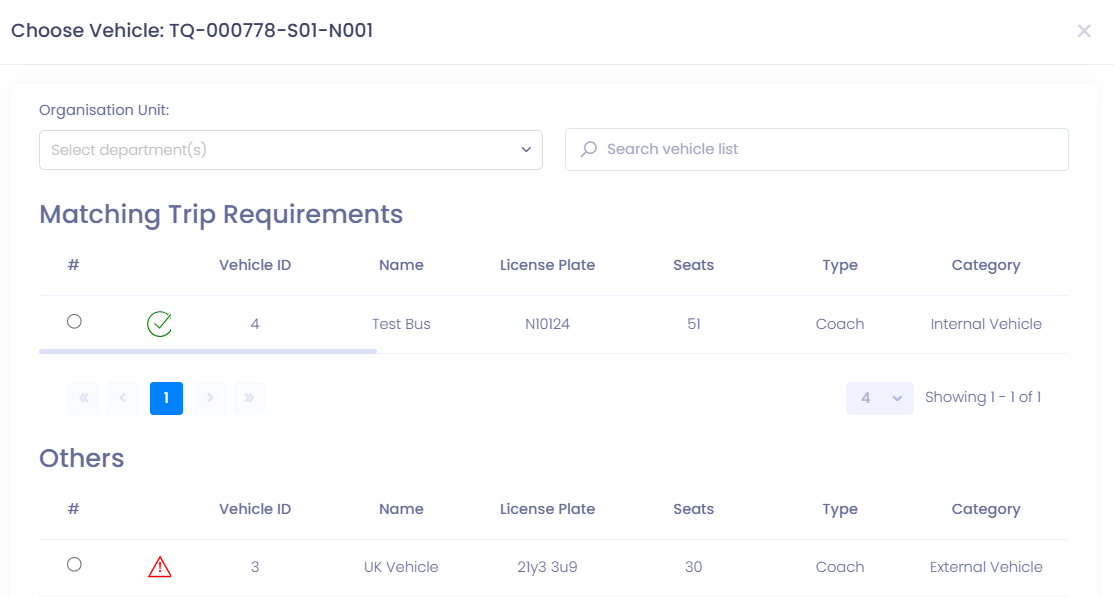Open the Select department(s) dropdown
The height and width of the screenshot is (597, 1114).
tap(280, 150)
